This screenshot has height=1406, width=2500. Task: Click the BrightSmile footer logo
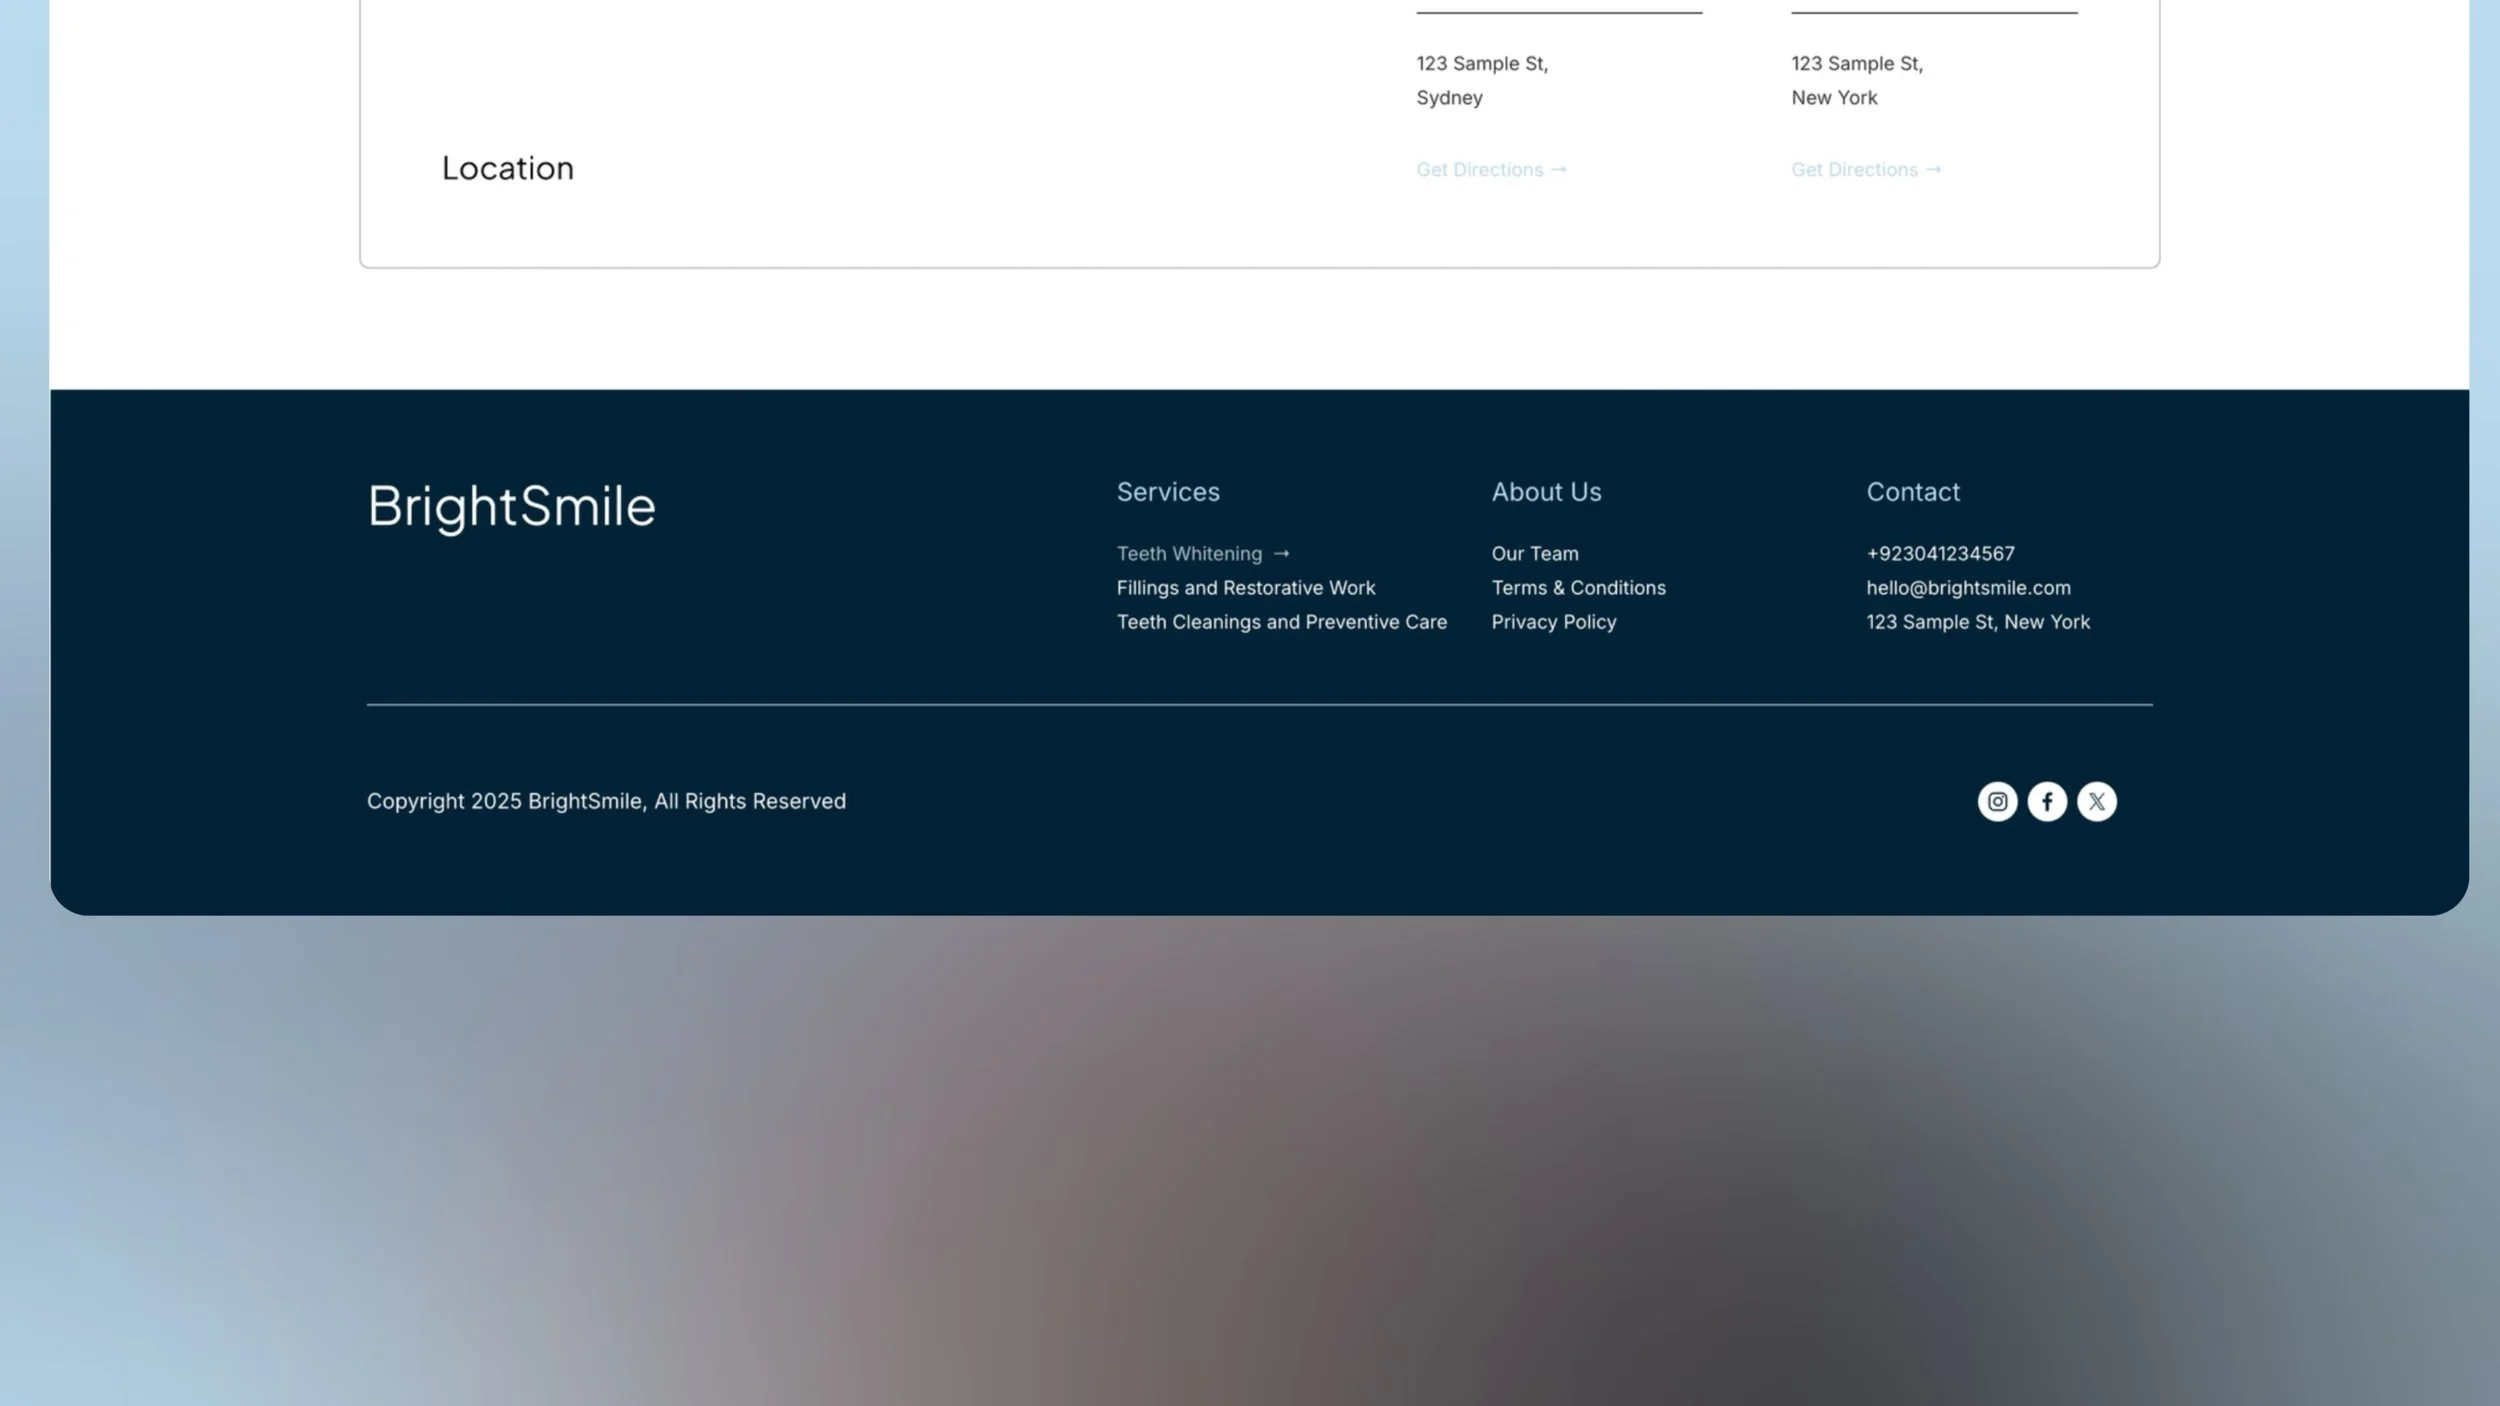(x=511, y=505)
